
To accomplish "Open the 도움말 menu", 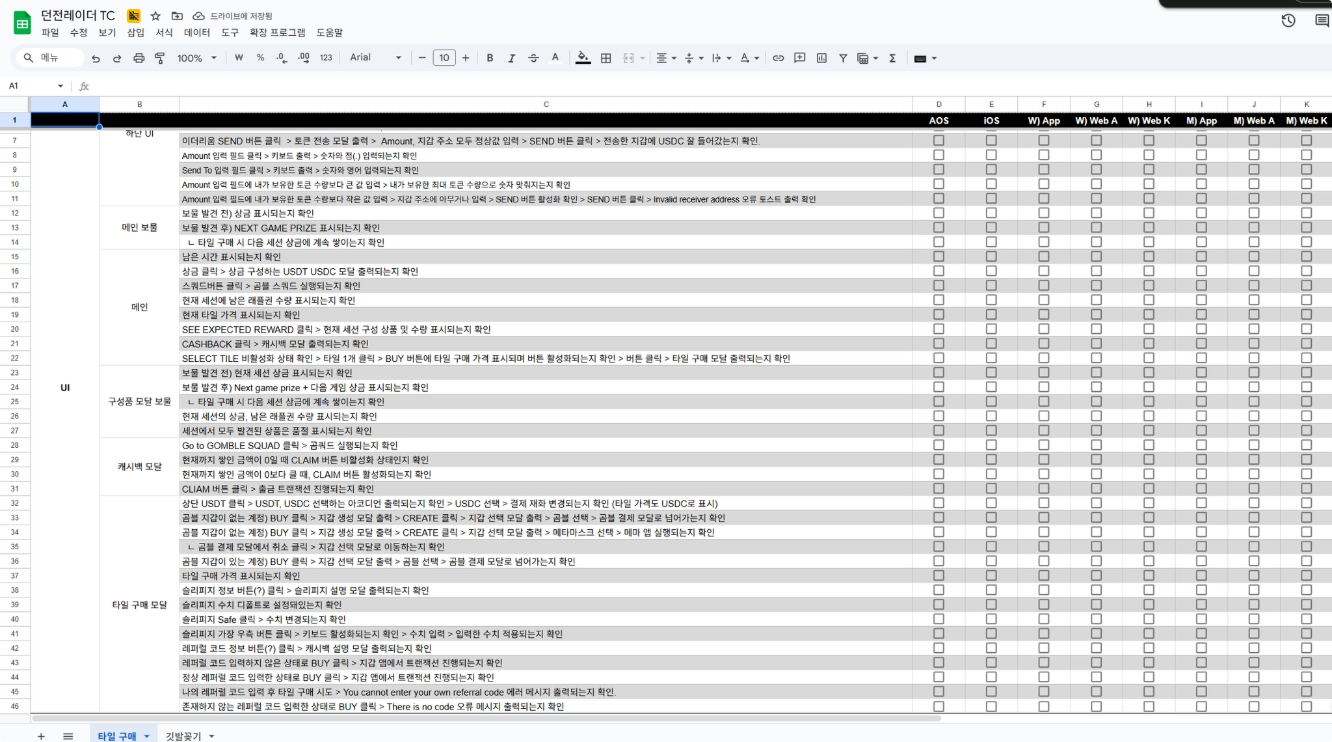I will point(329,32).
